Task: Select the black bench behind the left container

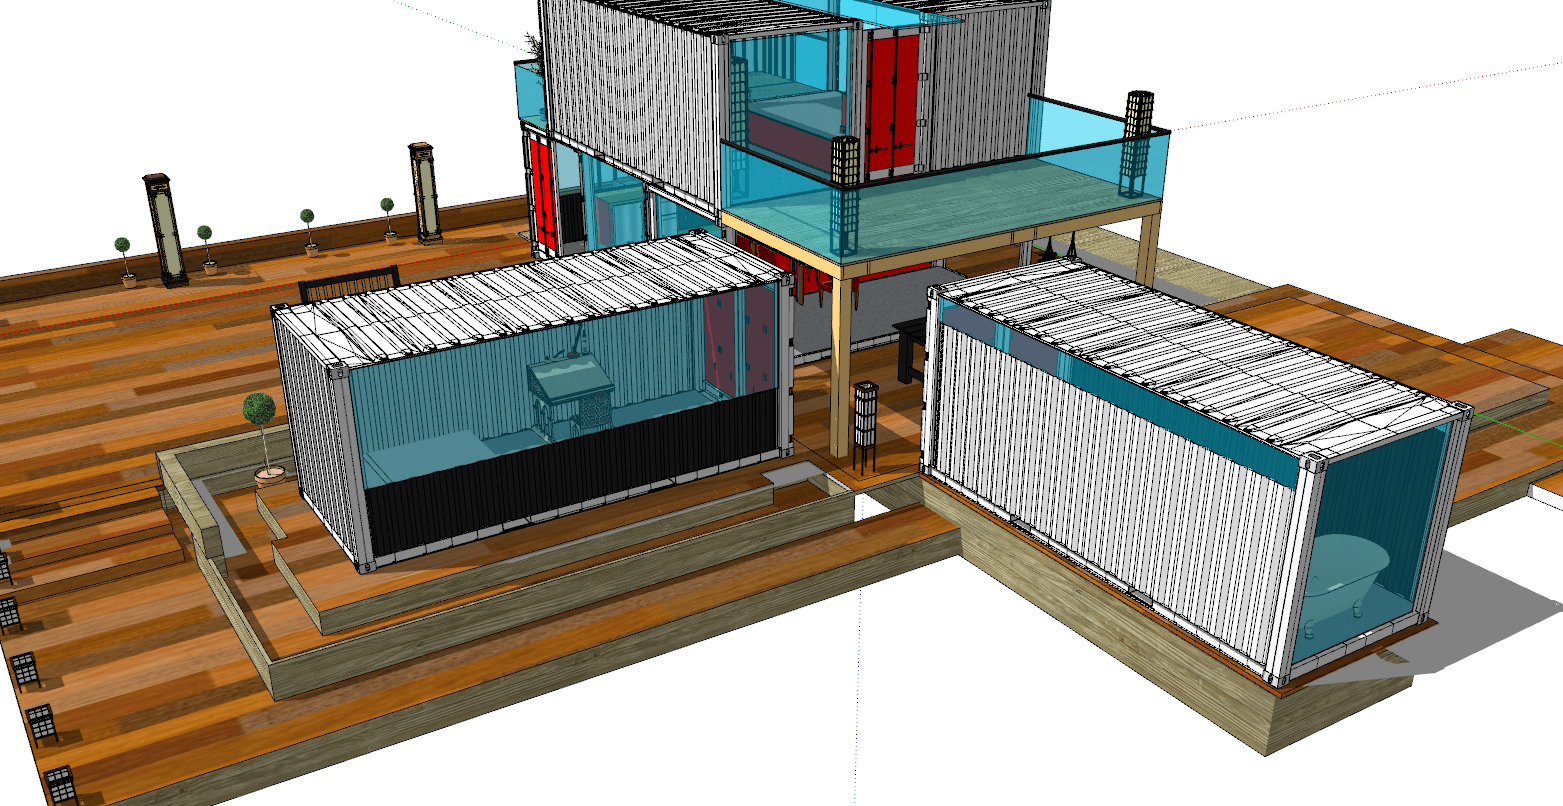Action: coord(349,284)
